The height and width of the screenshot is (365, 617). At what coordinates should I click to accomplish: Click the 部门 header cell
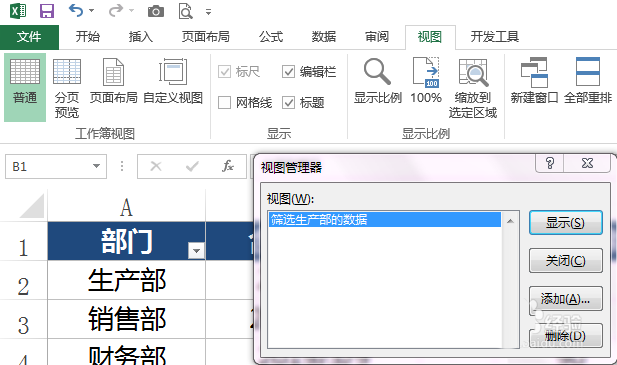(x=126, y=241)
